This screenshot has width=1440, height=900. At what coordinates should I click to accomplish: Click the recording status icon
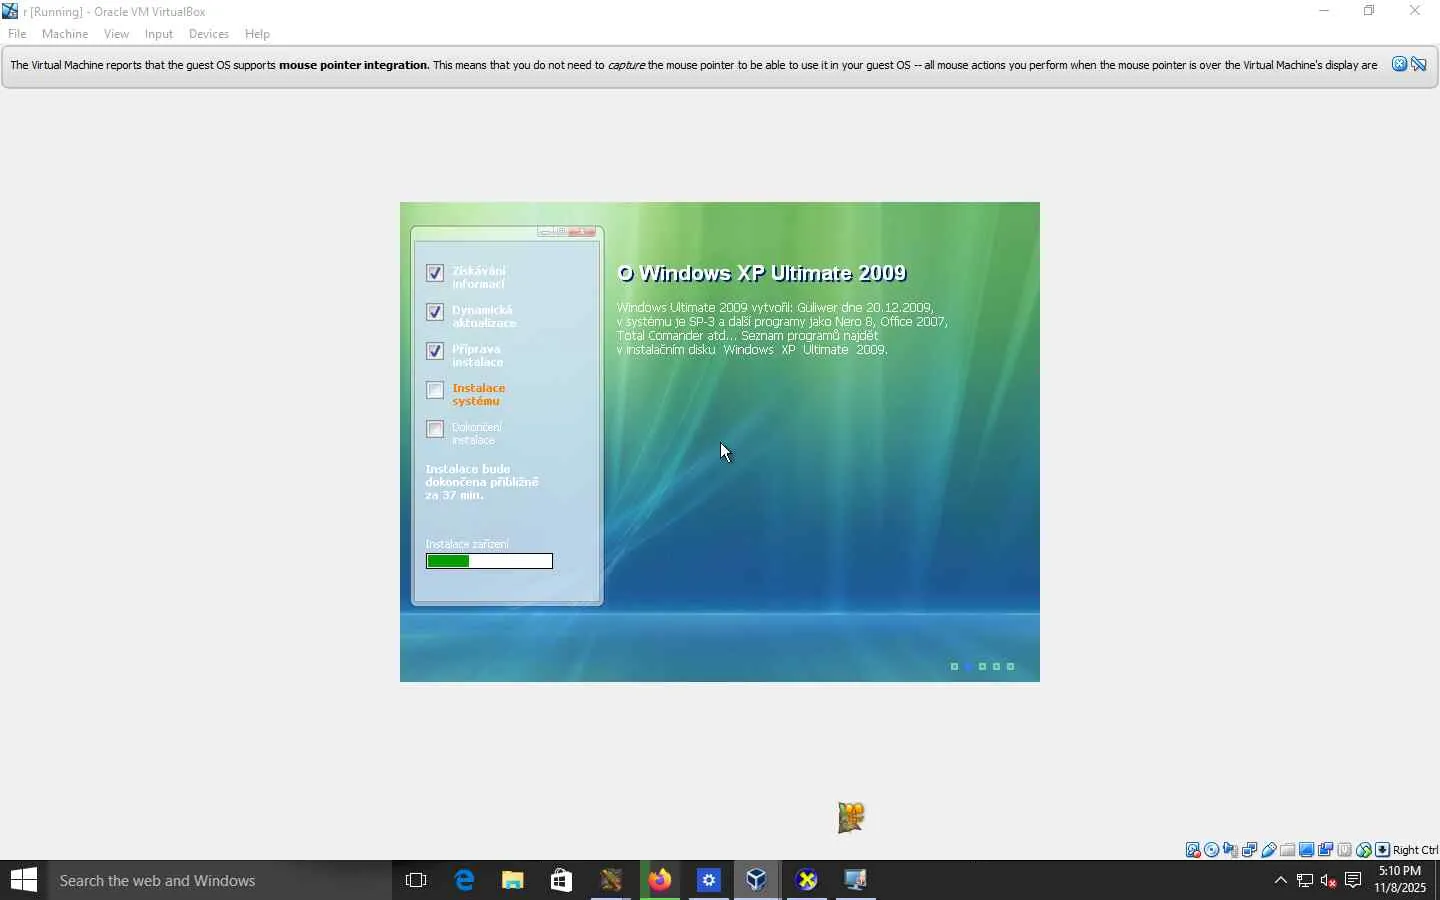tap(1326, 850)
